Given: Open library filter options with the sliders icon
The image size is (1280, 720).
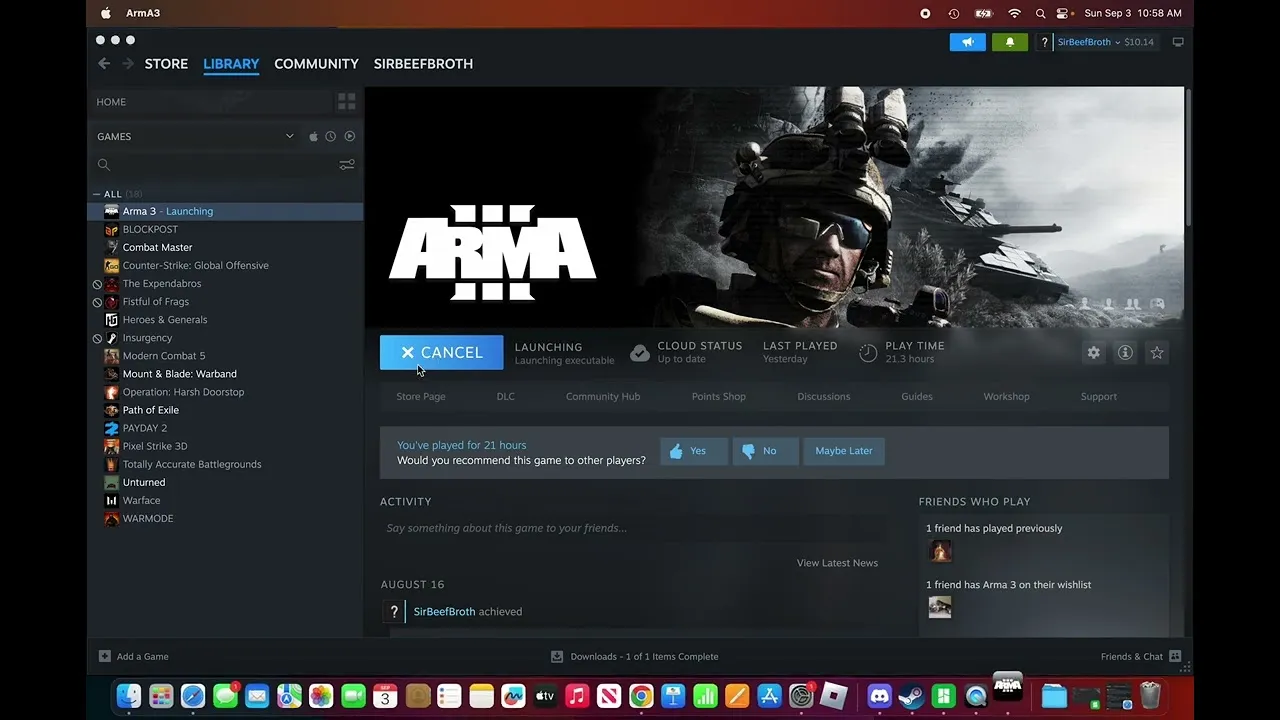Looking at the screenshot, I should pyautogui.click(x=347, y=164).
